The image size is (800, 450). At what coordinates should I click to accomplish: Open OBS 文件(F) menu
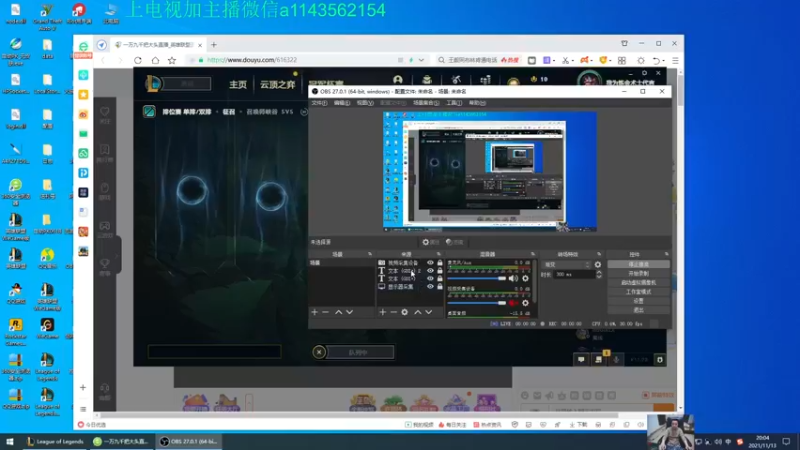pyautogui.click(x=319, y=103)
